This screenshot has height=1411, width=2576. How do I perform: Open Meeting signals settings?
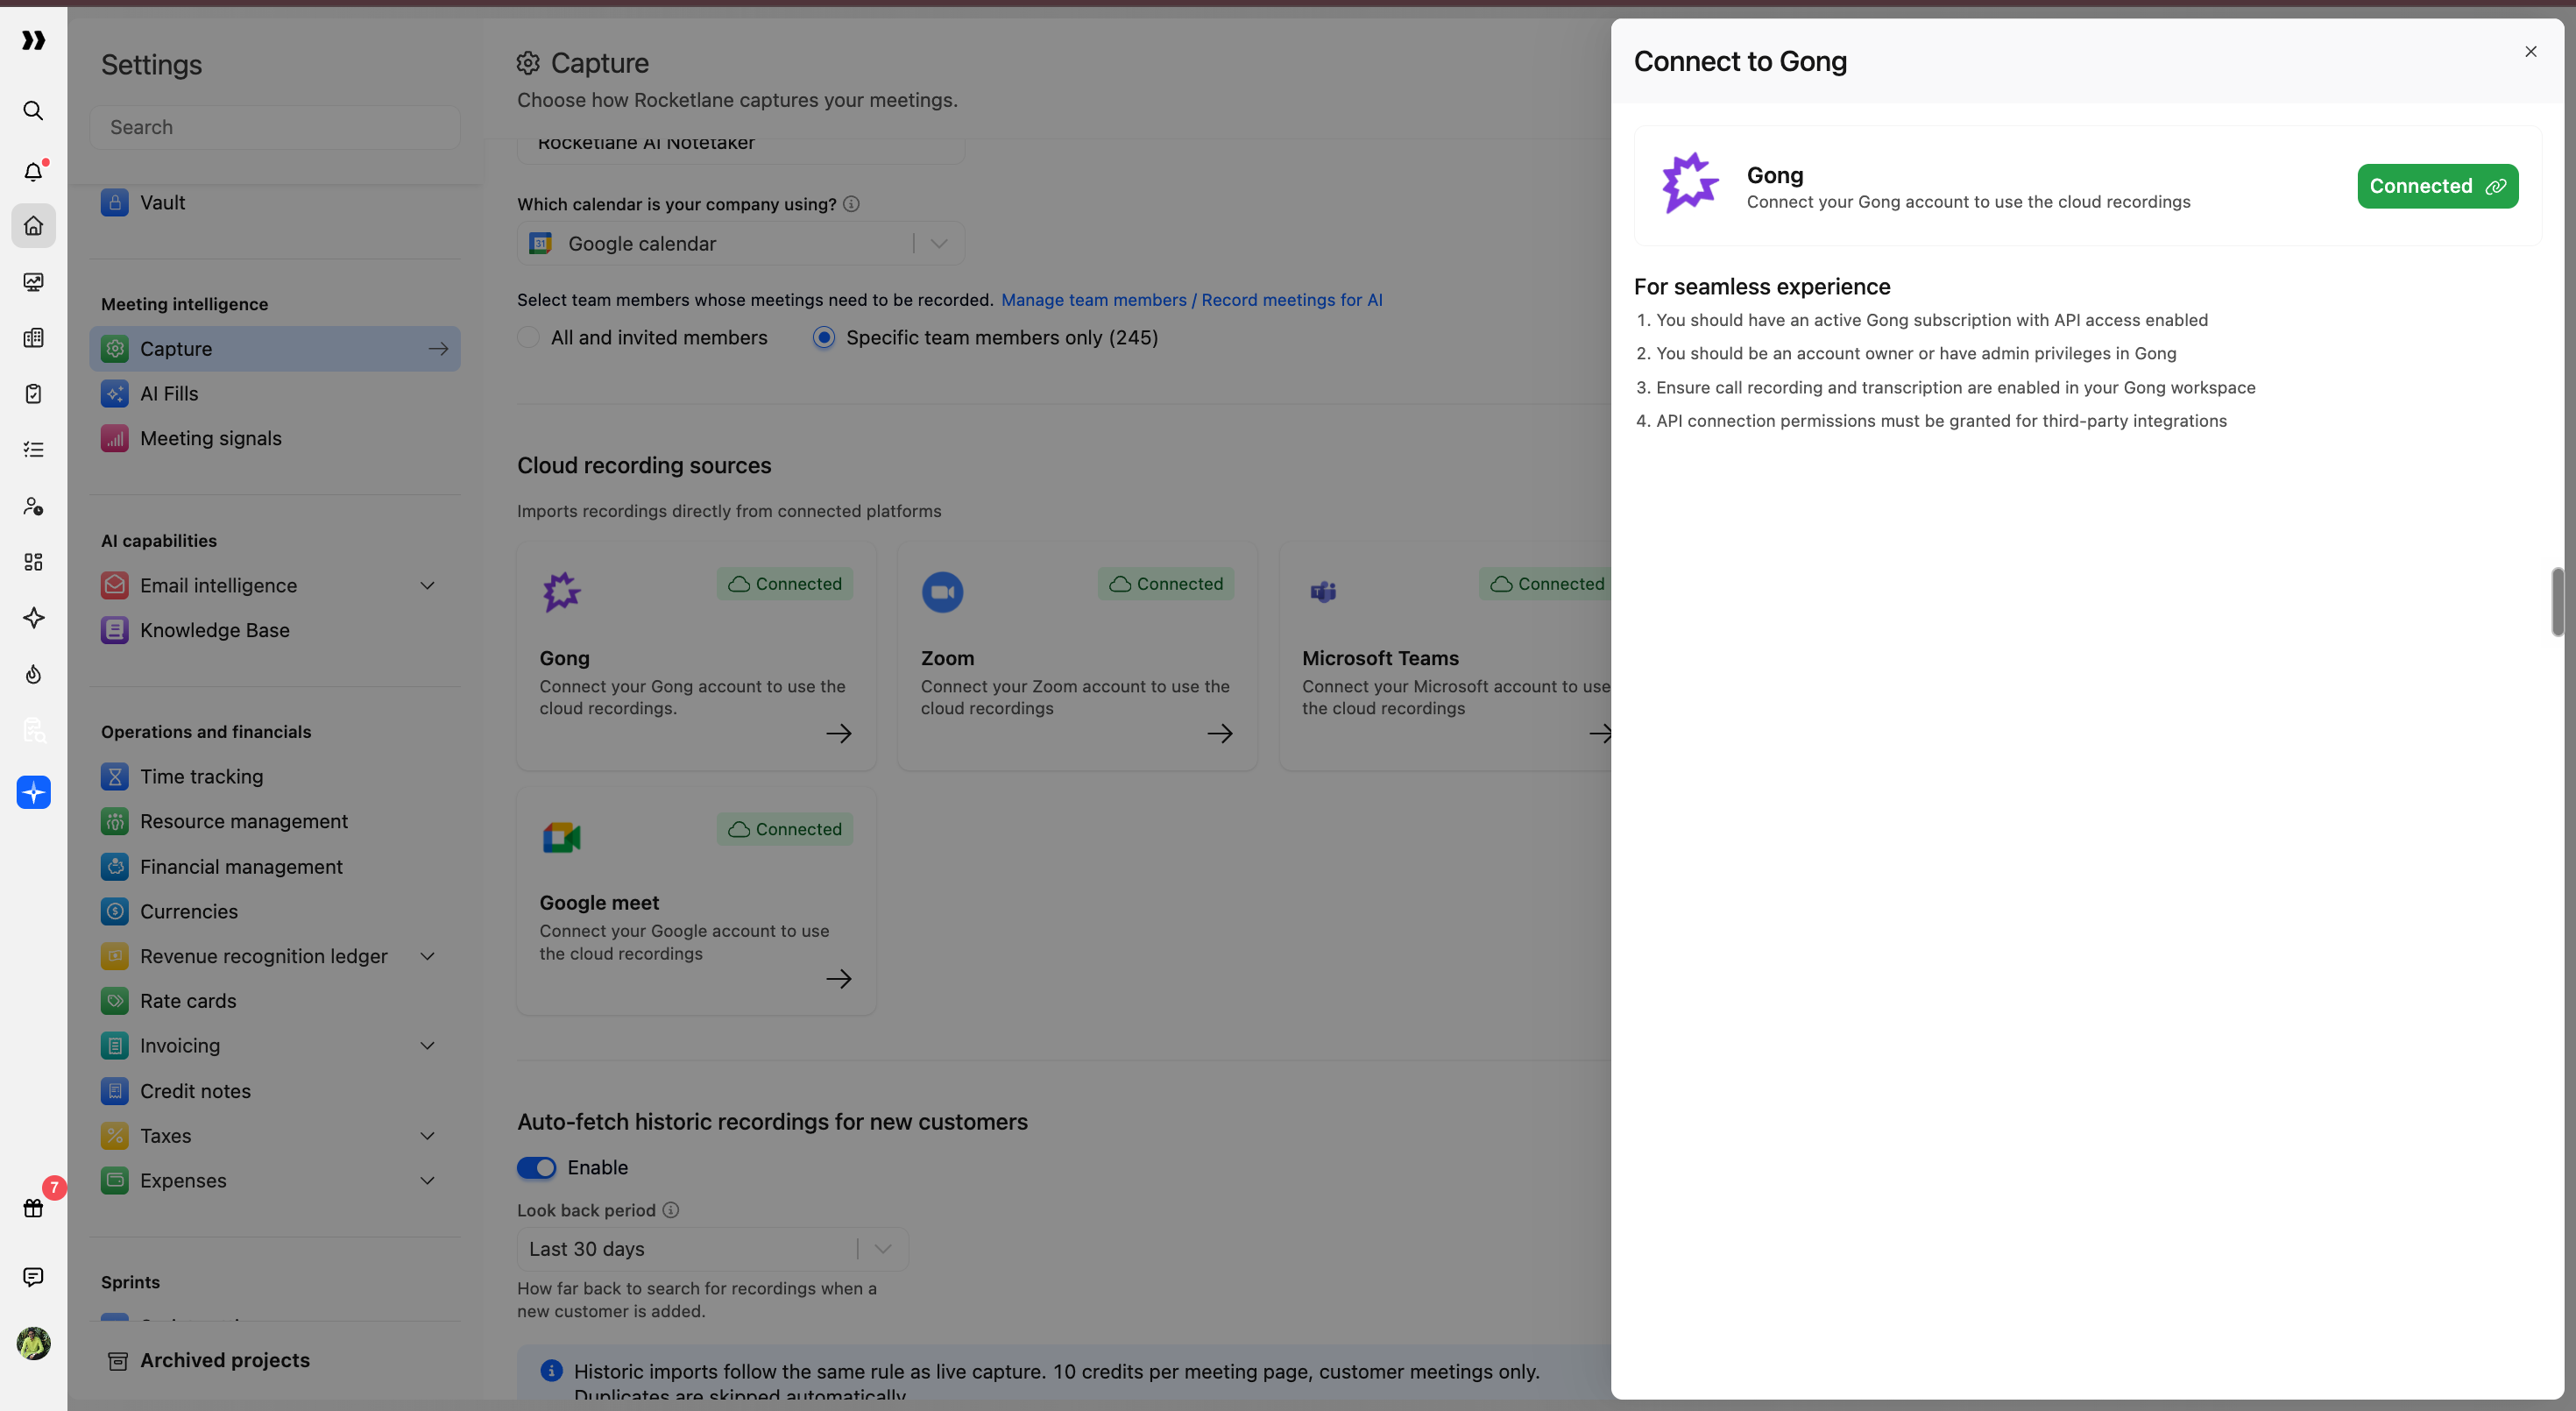(x=275, y=438)
